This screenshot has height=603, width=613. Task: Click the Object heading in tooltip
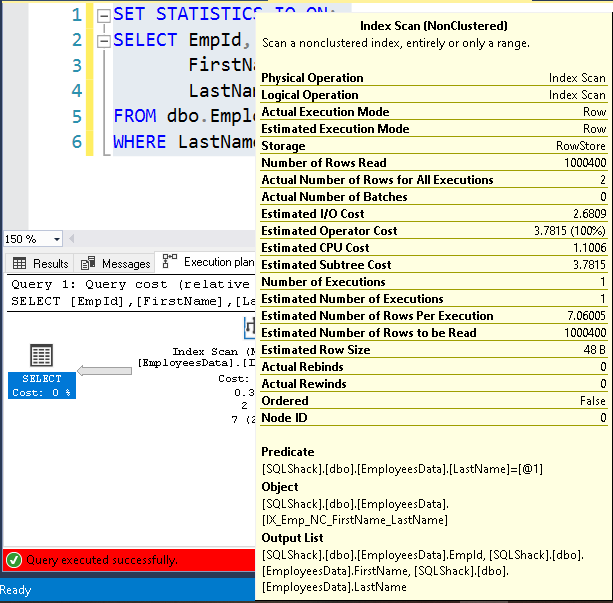click(x=280, y=487)
